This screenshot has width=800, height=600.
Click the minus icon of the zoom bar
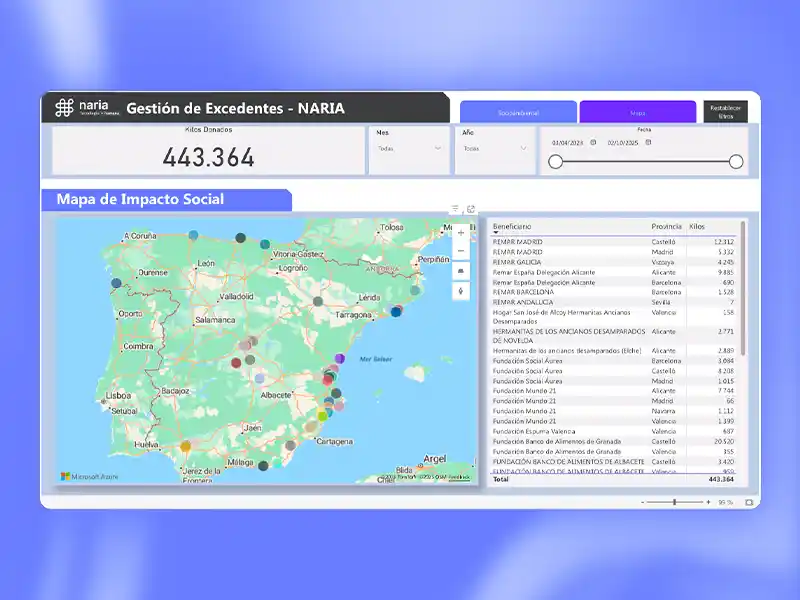coord(642,503)
